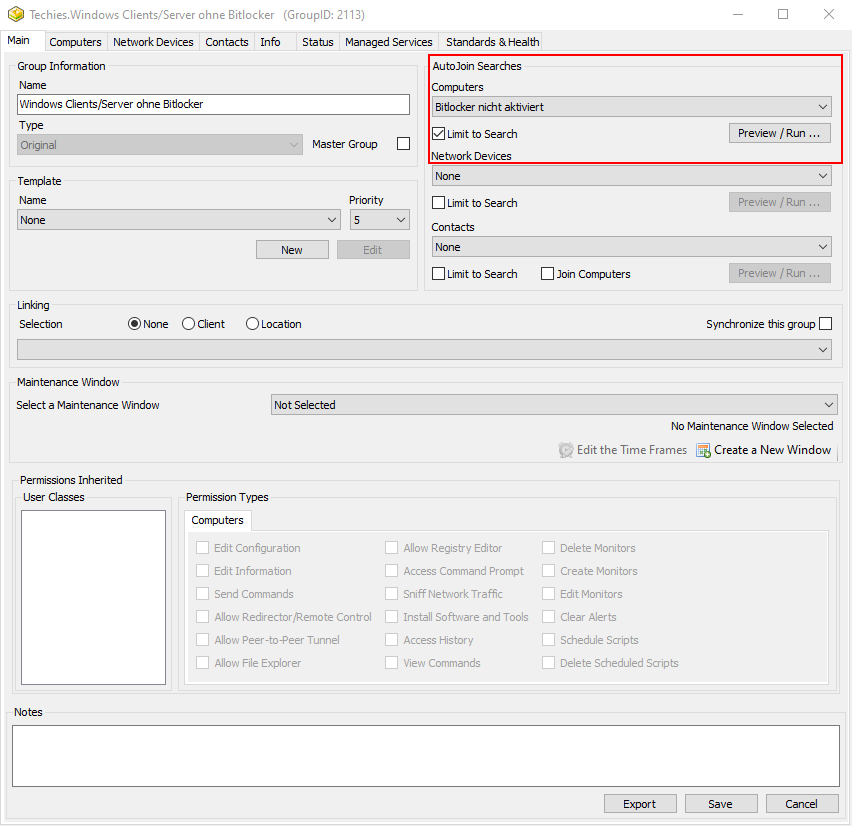Open the Maintenance Window selection dropdown
Viewport: 852px width, 826px height.
(x=554, y=405)
